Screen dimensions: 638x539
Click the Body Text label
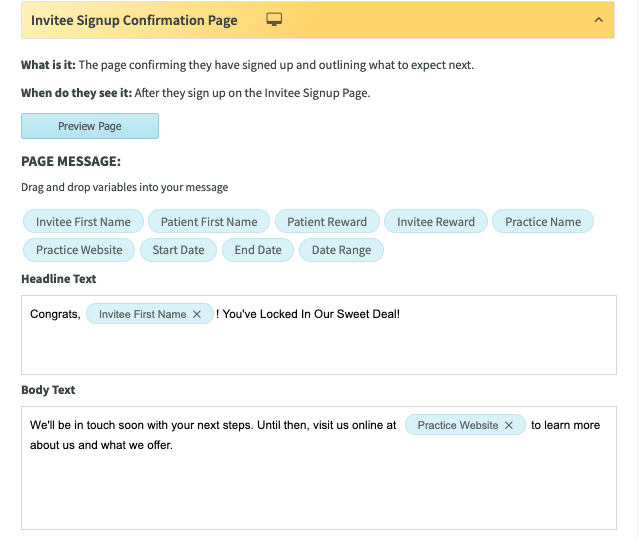pos(48,390)
